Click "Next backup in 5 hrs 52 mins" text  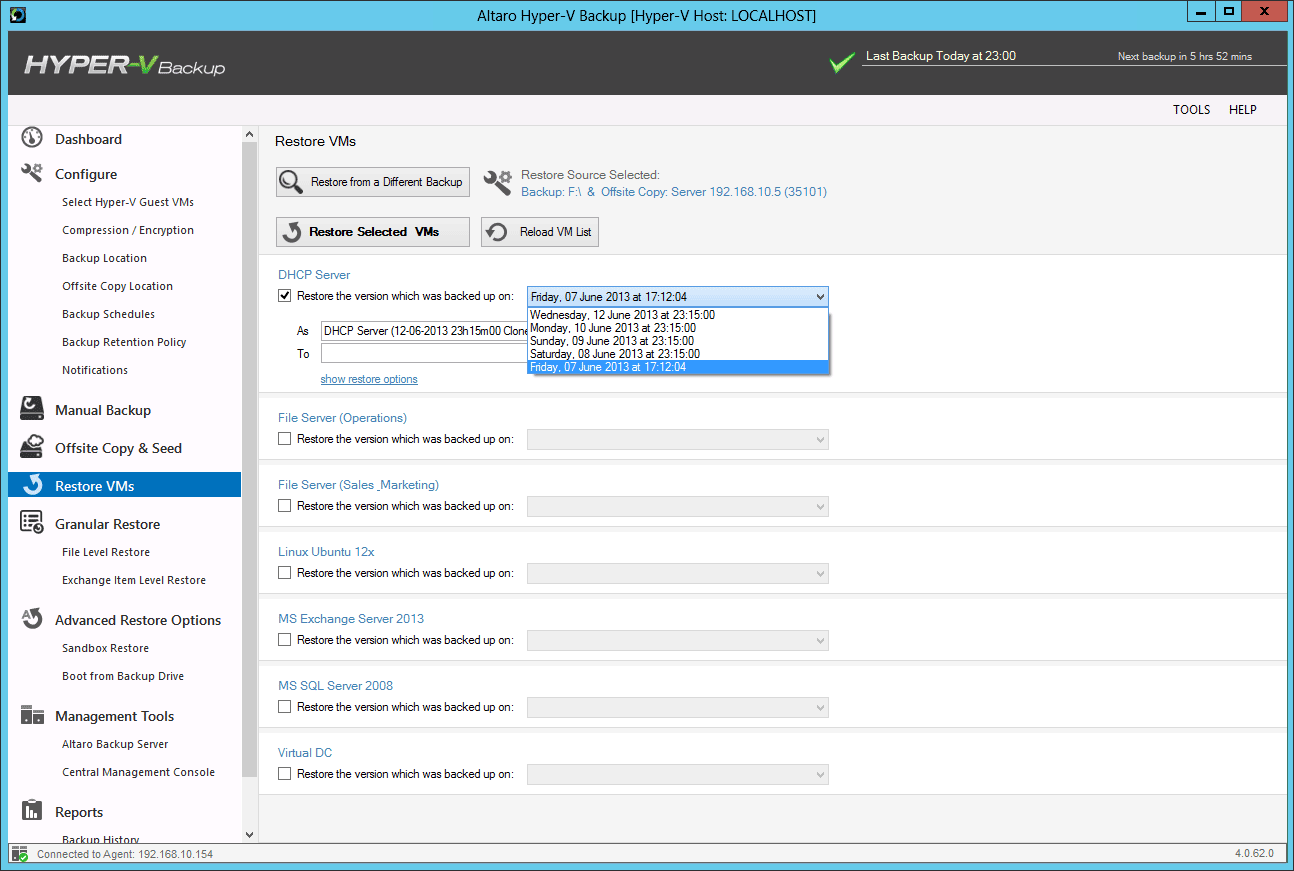(1185, 57)
